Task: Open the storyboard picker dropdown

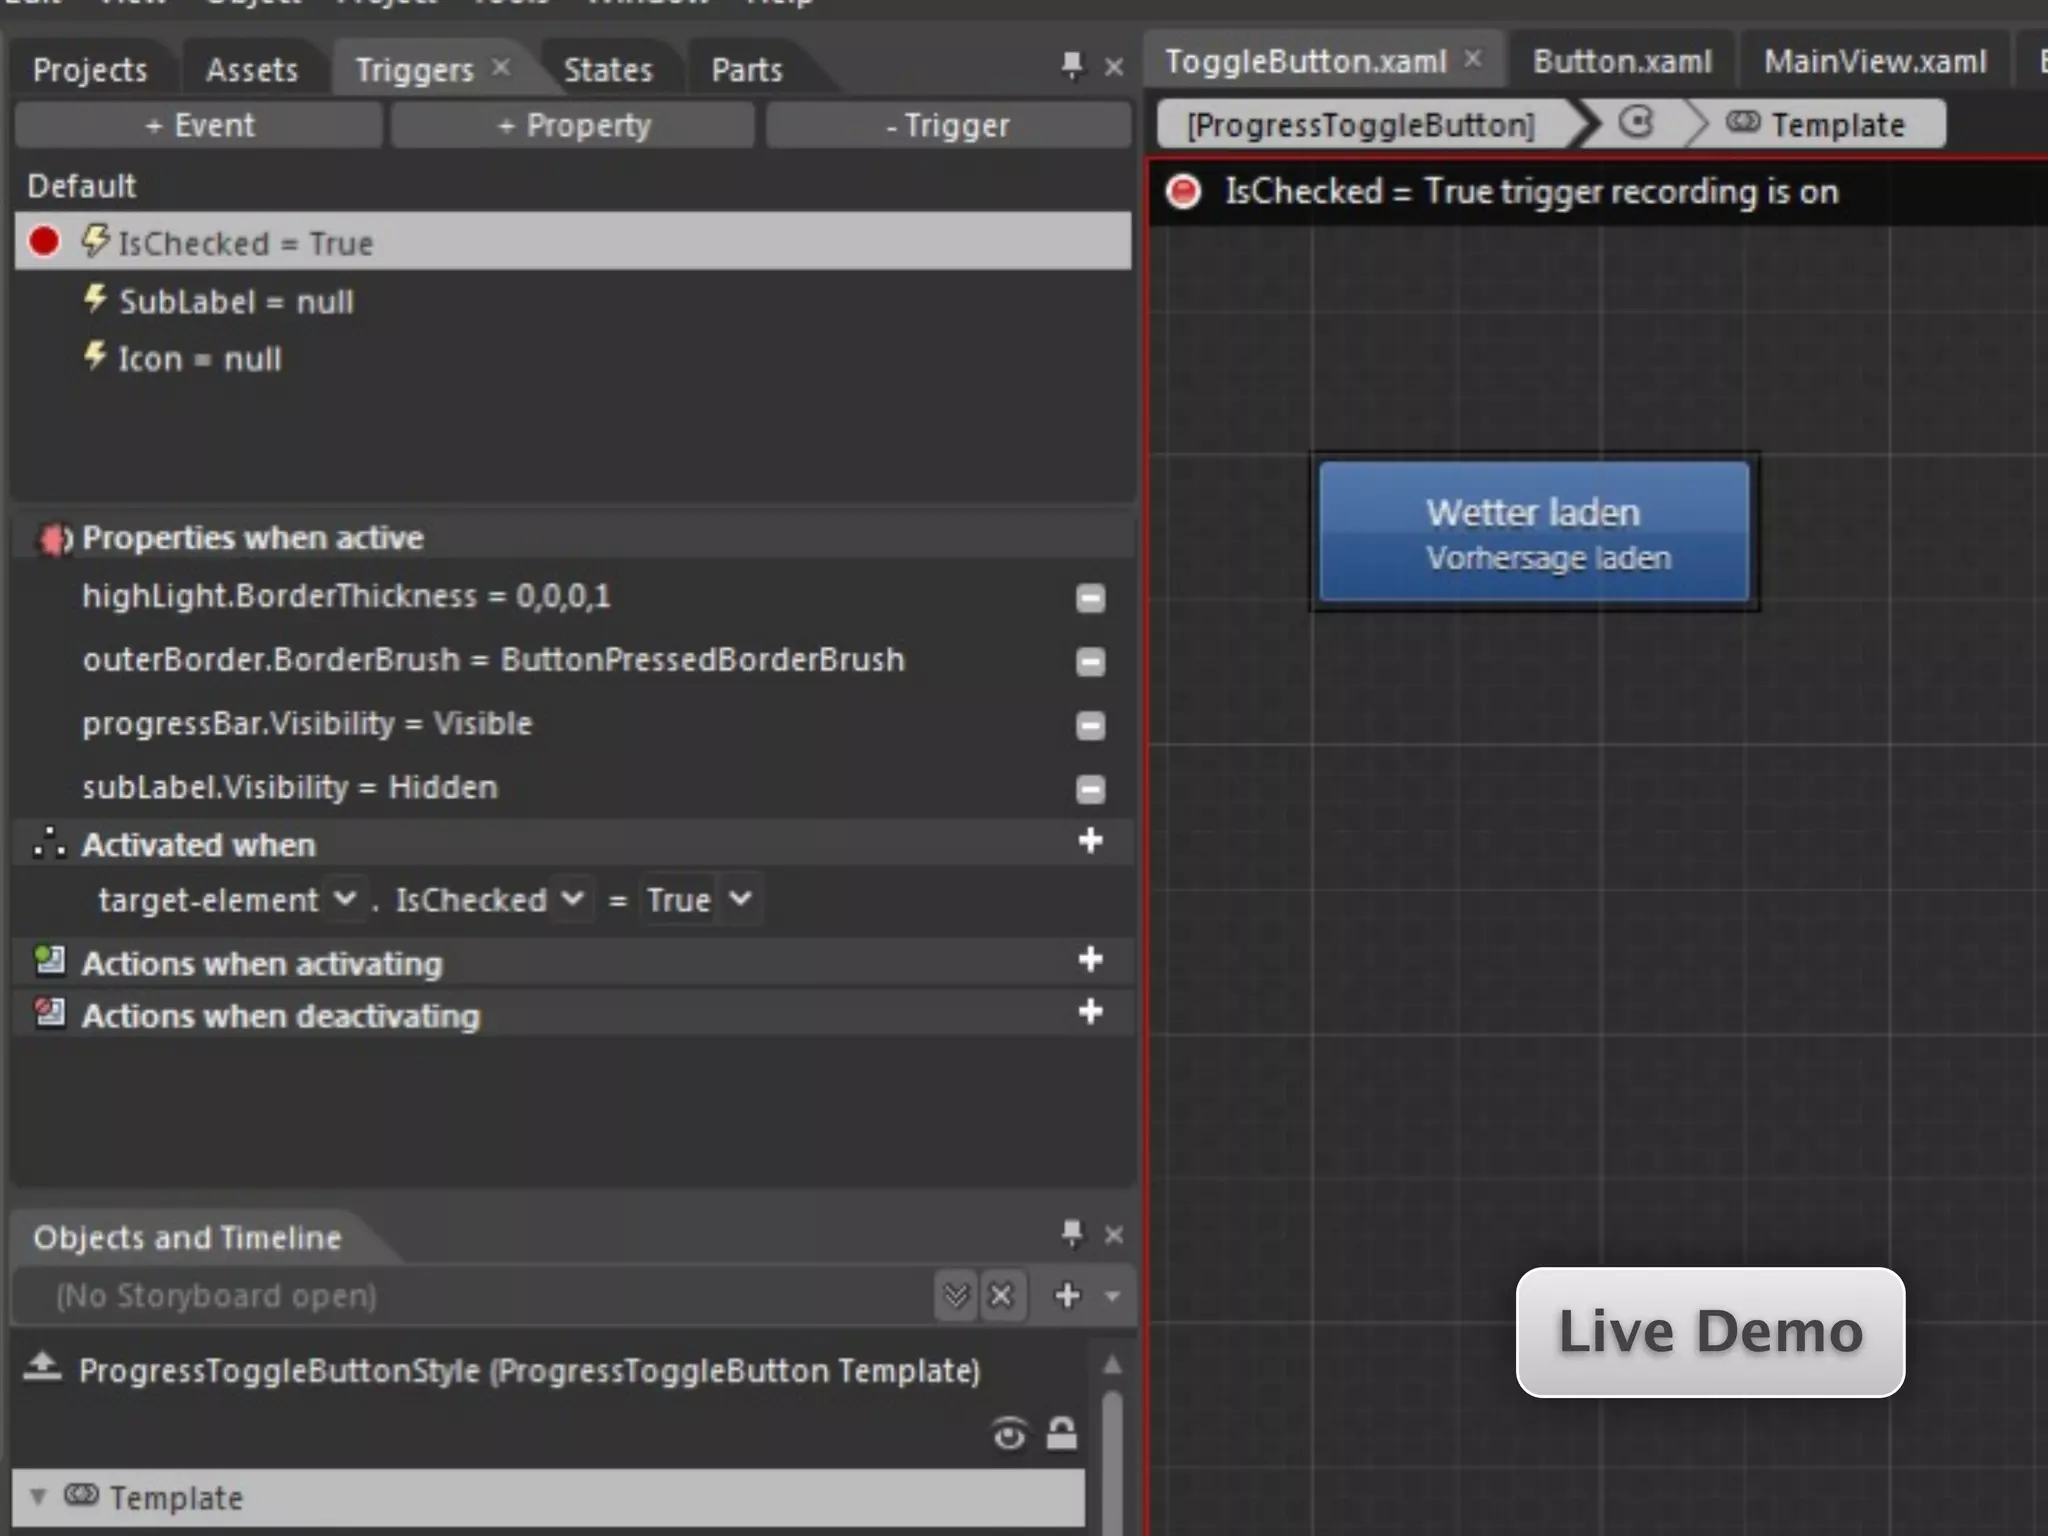Action: click(956, 1296)
